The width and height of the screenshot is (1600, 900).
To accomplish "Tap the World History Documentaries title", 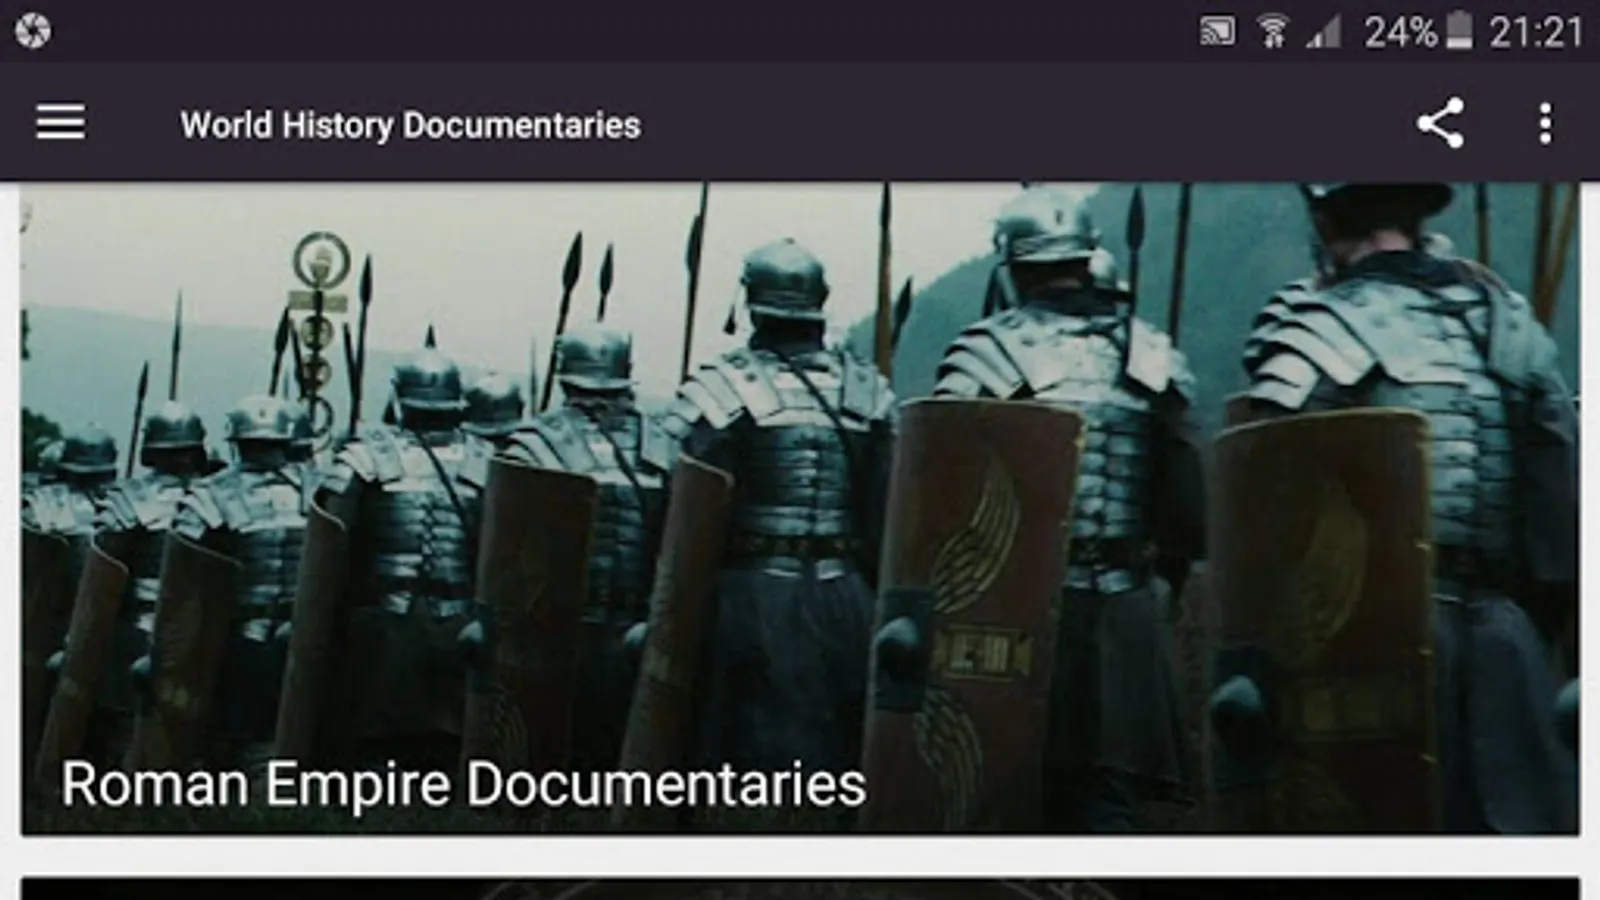I will (x=410, y=125).
